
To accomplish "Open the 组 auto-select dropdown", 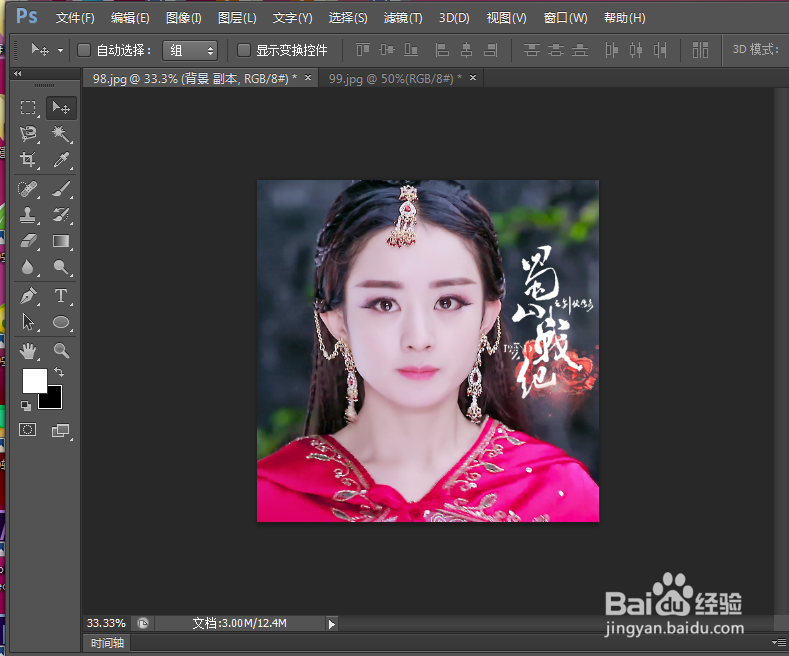I will [x=190, y=50].
